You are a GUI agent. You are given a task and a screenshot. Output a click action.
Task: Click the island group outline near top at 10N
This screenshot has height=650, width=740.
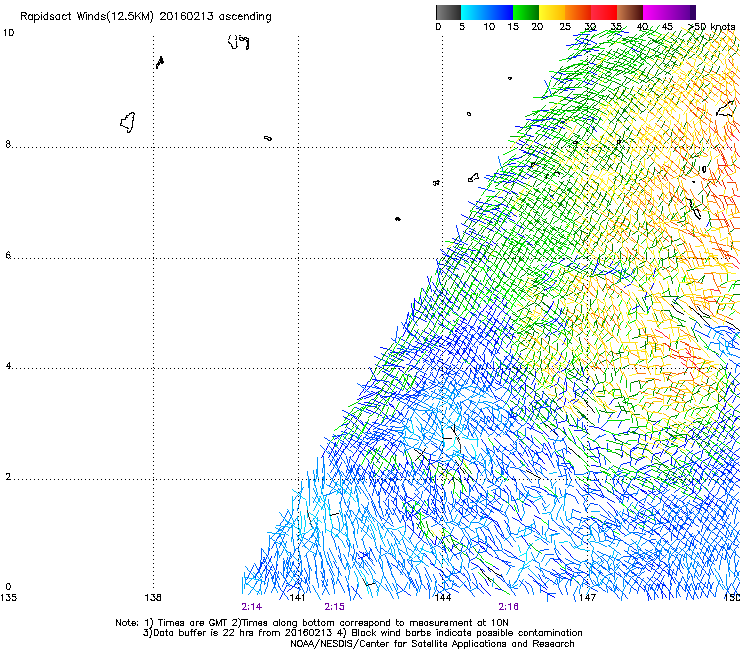pyautogui.click(x=238, y=42)
